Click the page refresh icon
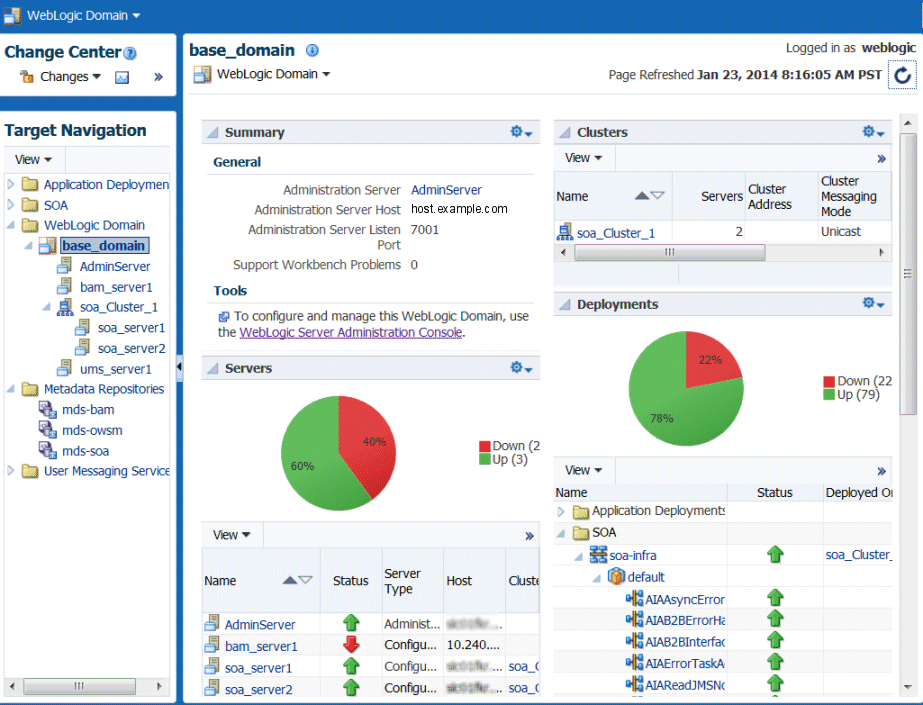Screen dimensions: 923x705 coord(902,75)
